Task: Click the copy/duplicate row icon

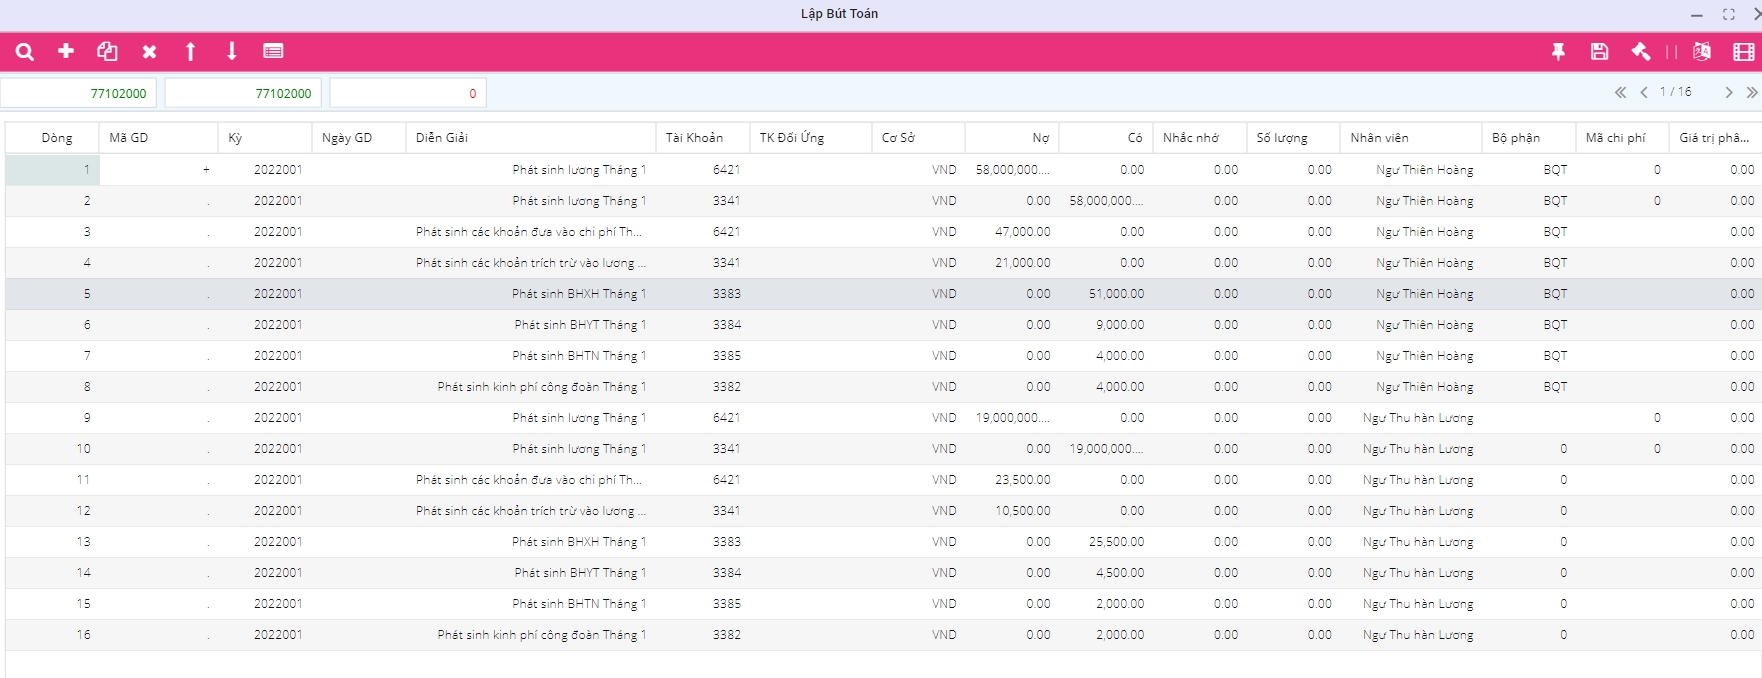Action: pos(107,52)
